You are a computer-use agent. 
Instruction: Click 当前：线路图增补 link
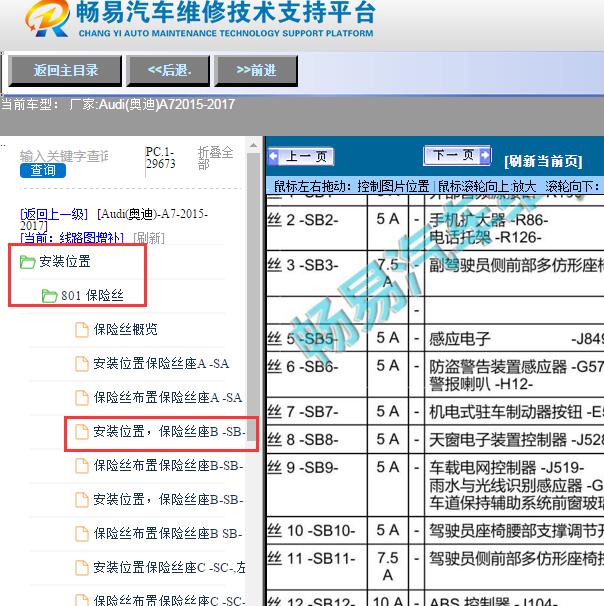click(72, 238)
